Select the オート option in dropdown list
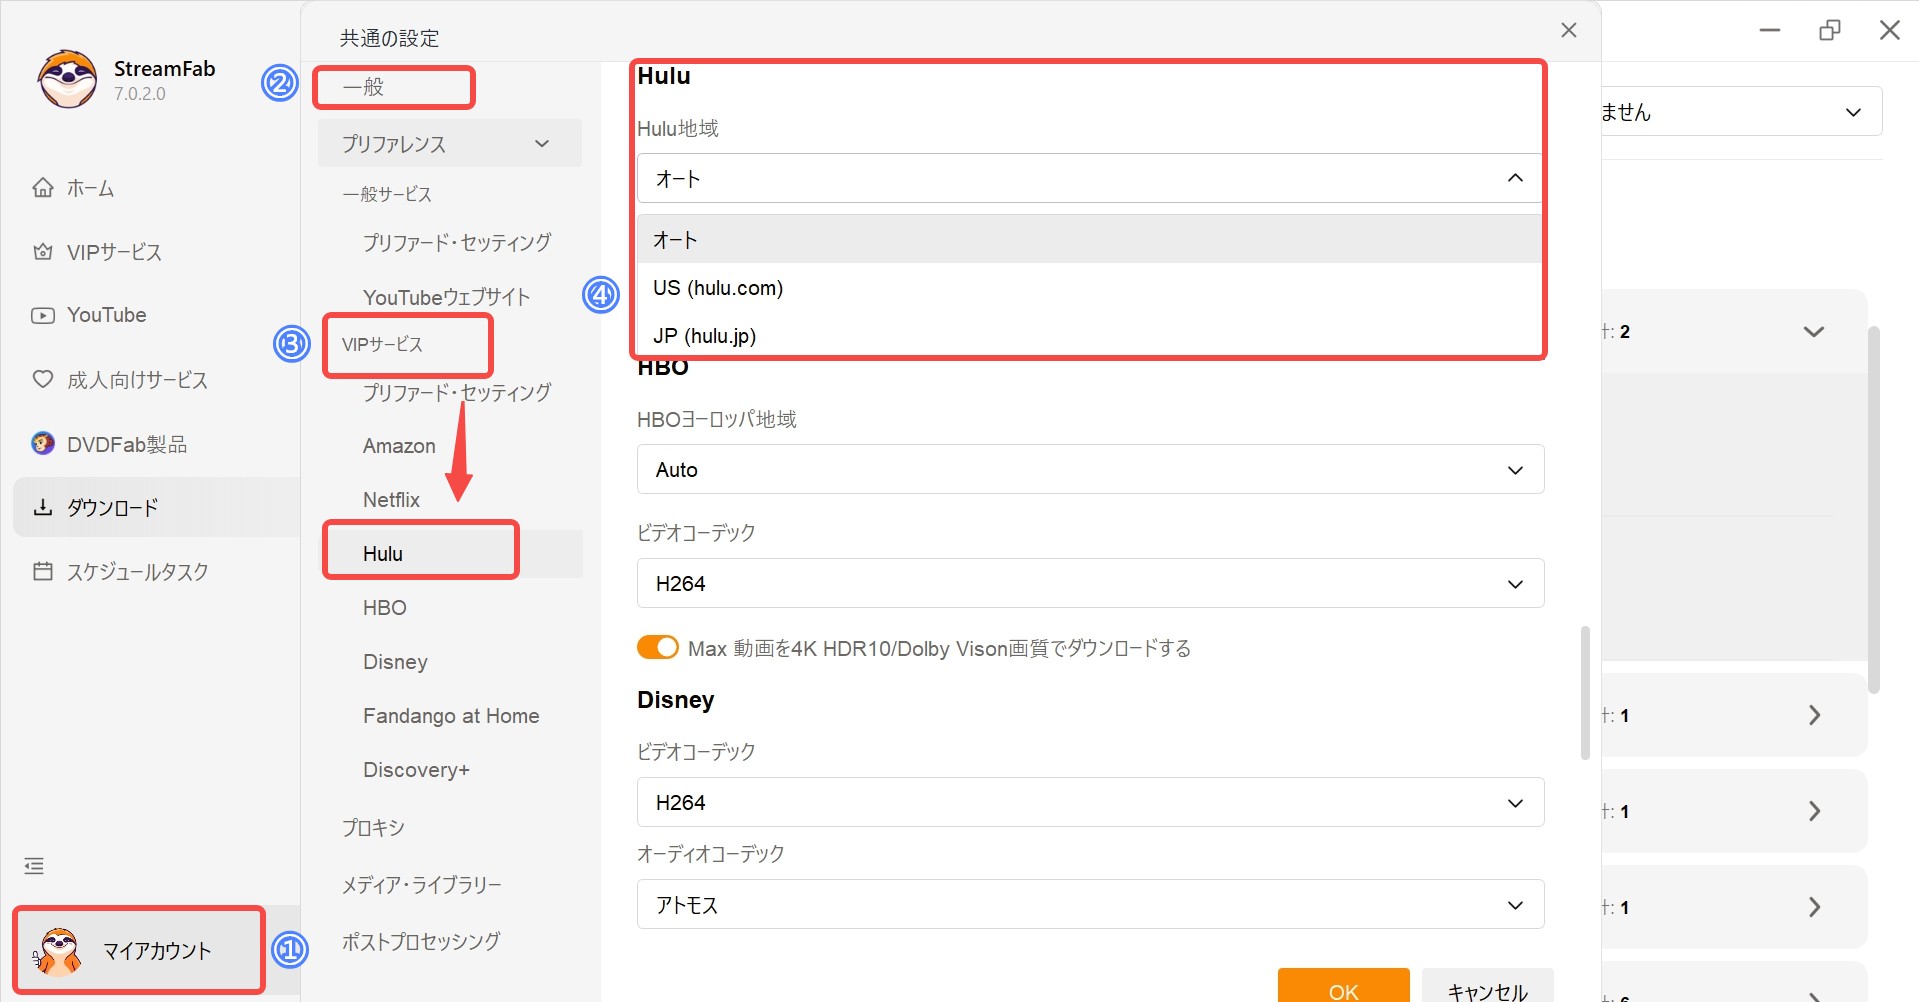This screenshot has width=1919, height=1002. tap(1090, 240)
